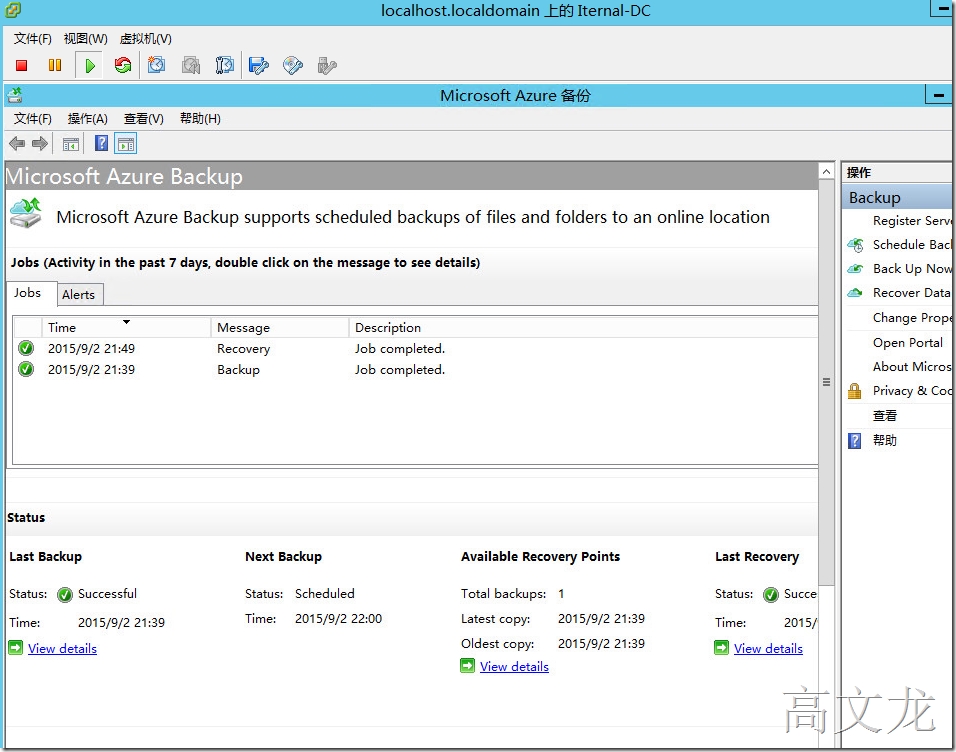Image resolution: width=956 pixels, height=752 pixels.
Task: Show or hide the console tree icon
Action: tap(71, 145)
